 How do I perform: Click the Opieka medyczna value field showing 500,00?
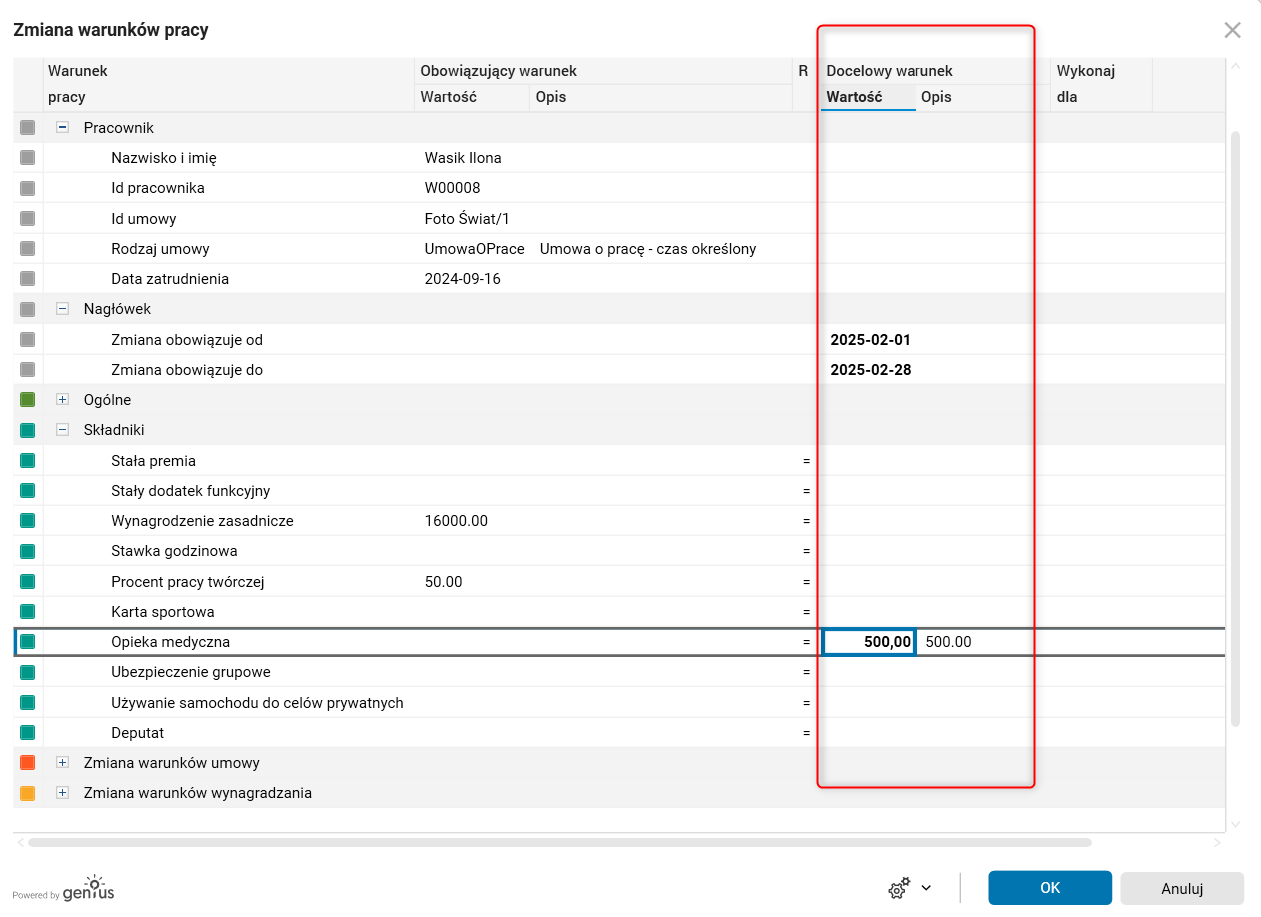(868, 642)
